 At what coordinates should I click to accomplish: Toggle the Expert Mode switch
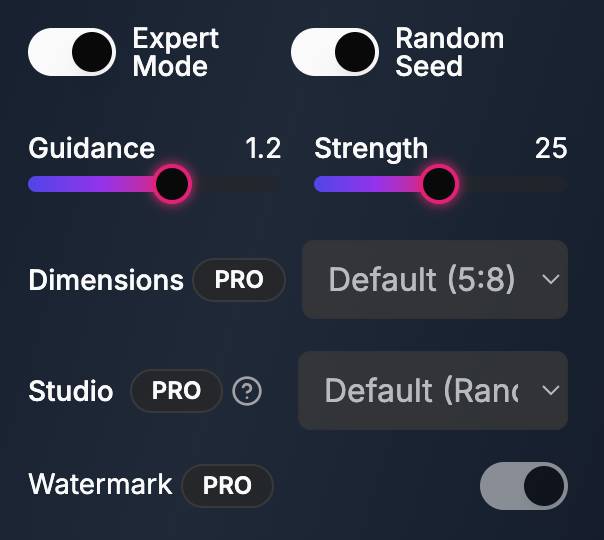(72, 53)
